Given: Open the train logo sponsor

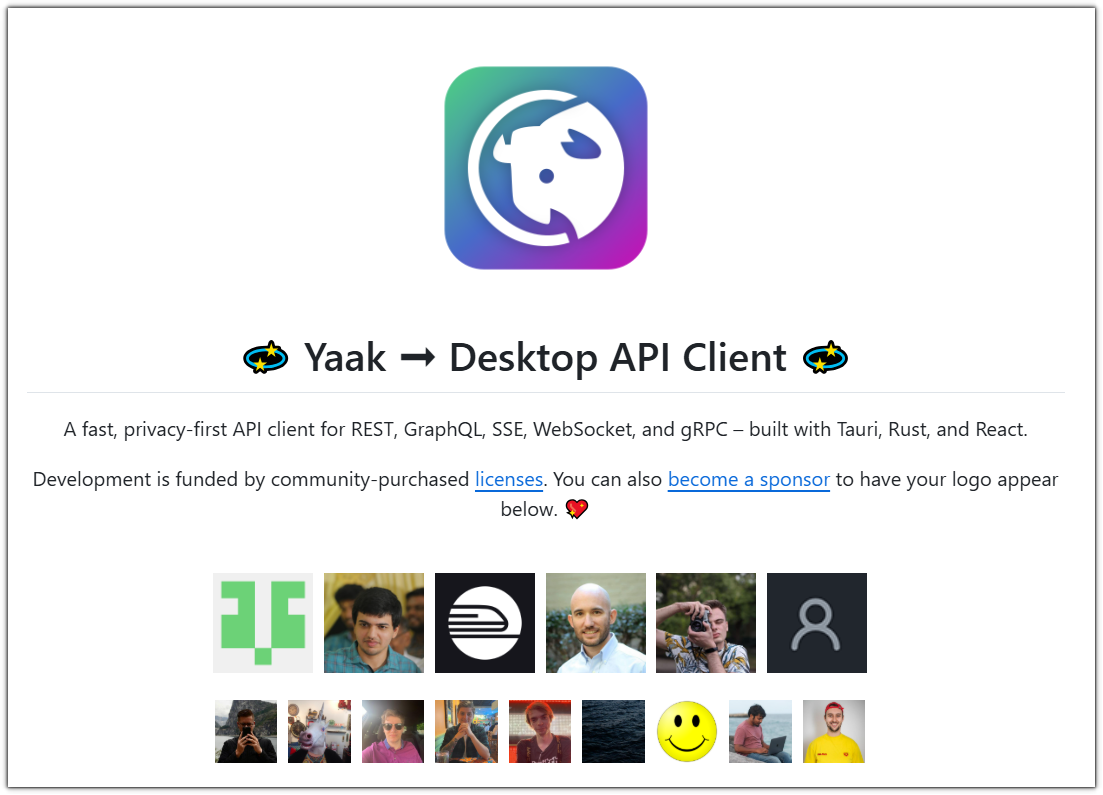Looking at the screenshot, I should tap(485, 623).
